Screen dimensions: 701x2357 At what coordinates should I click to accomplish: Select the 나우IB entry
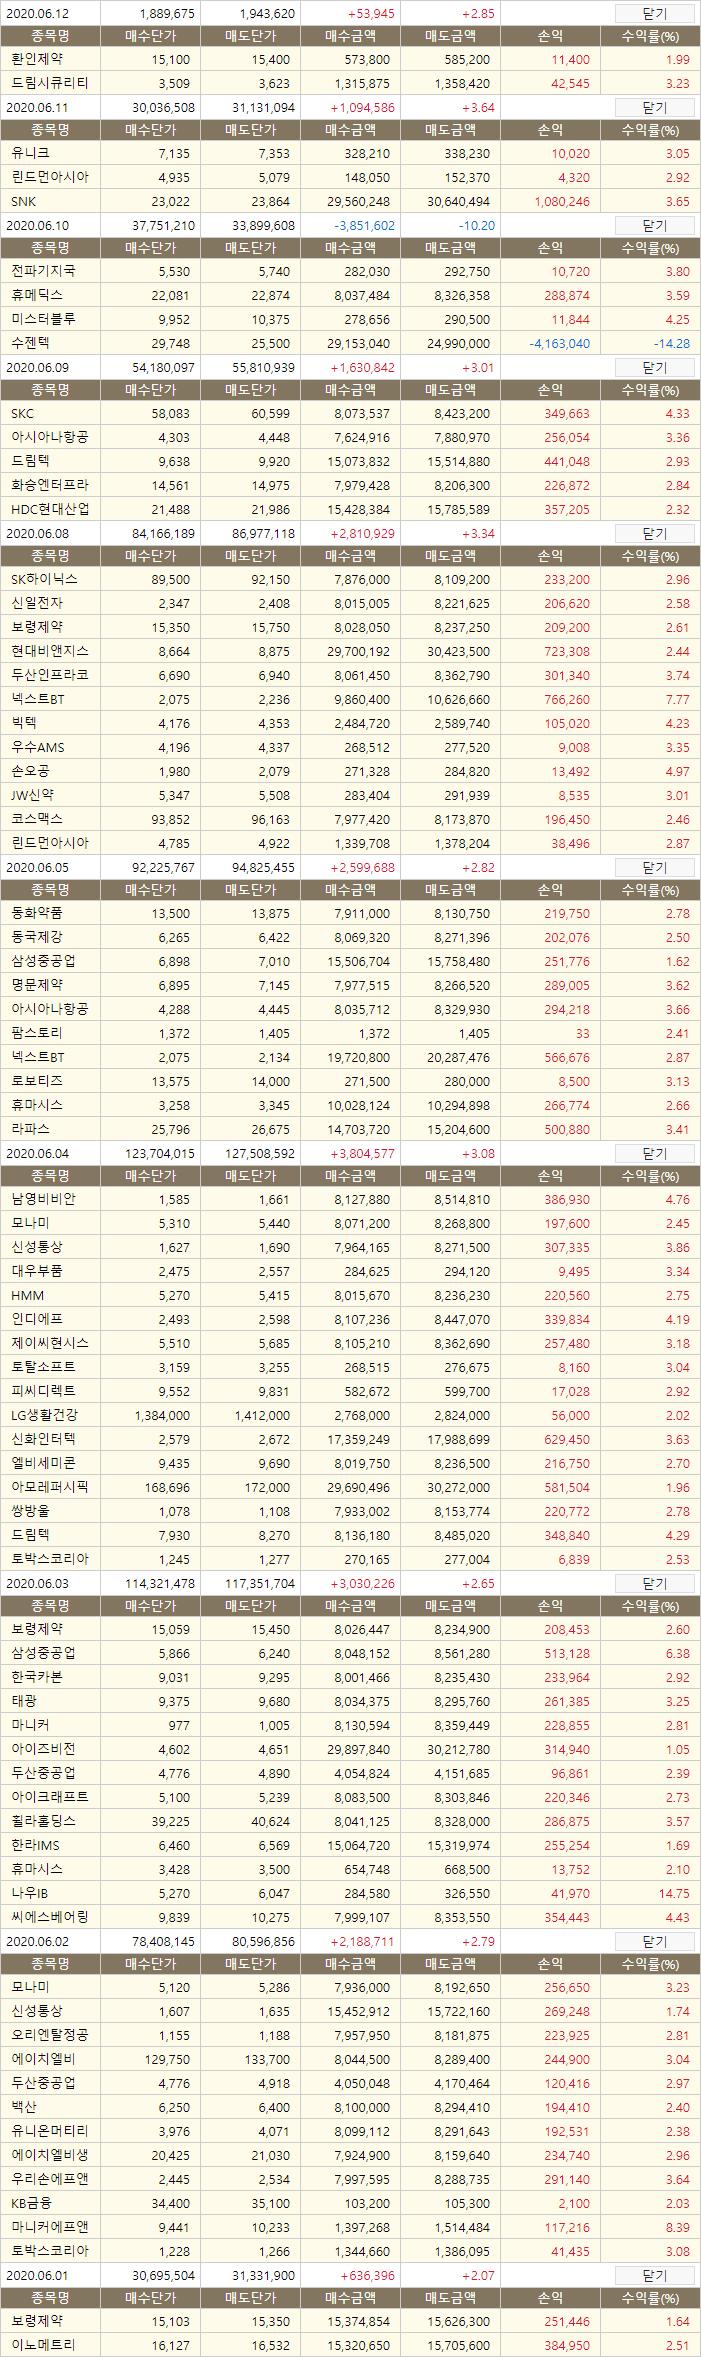click(x=350, y=1893)
